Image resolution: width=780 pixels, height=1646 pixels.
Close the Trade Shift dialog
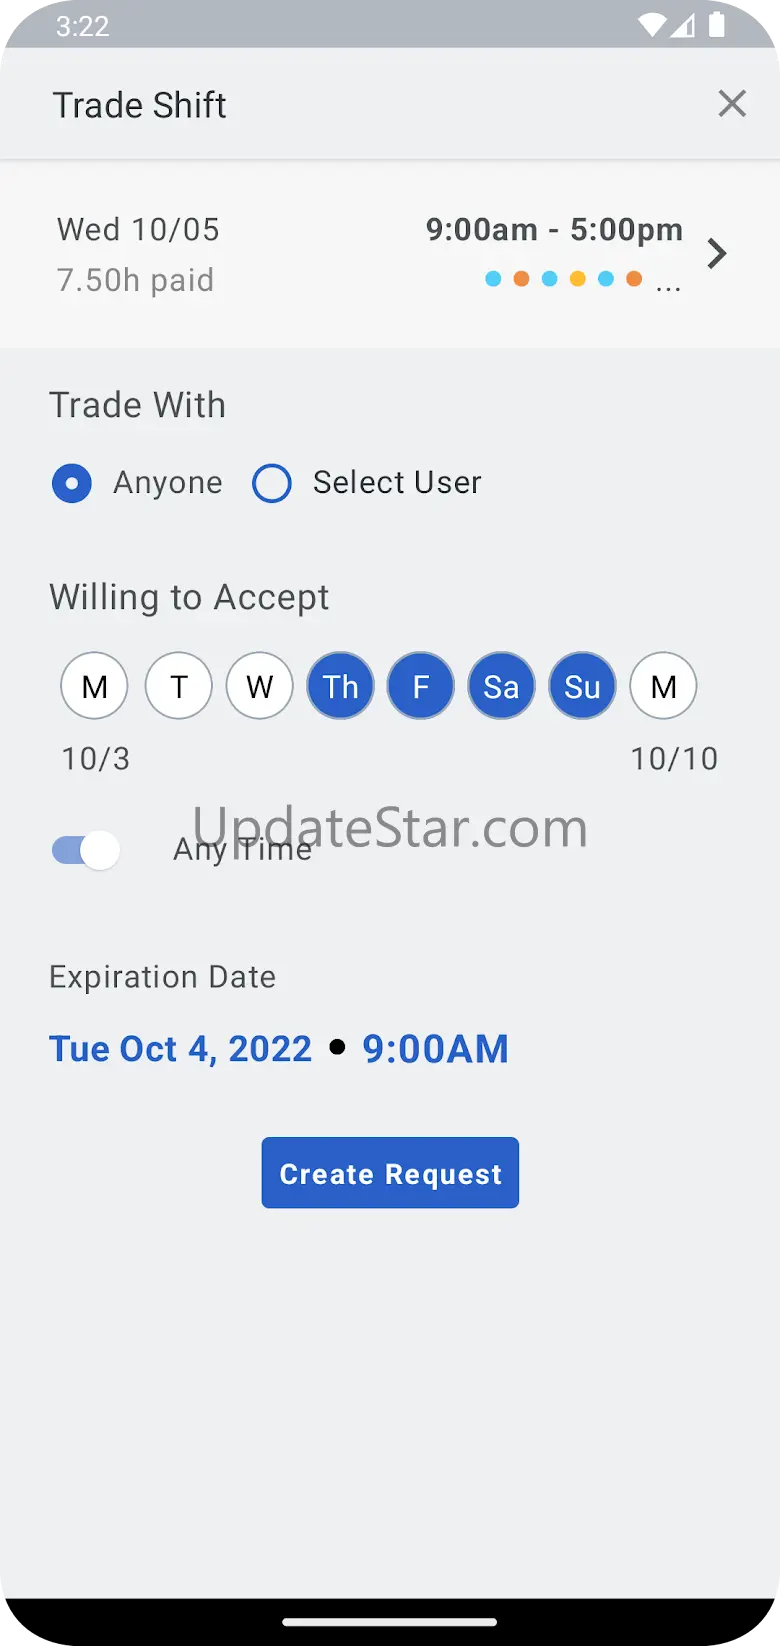click(732, 103)
